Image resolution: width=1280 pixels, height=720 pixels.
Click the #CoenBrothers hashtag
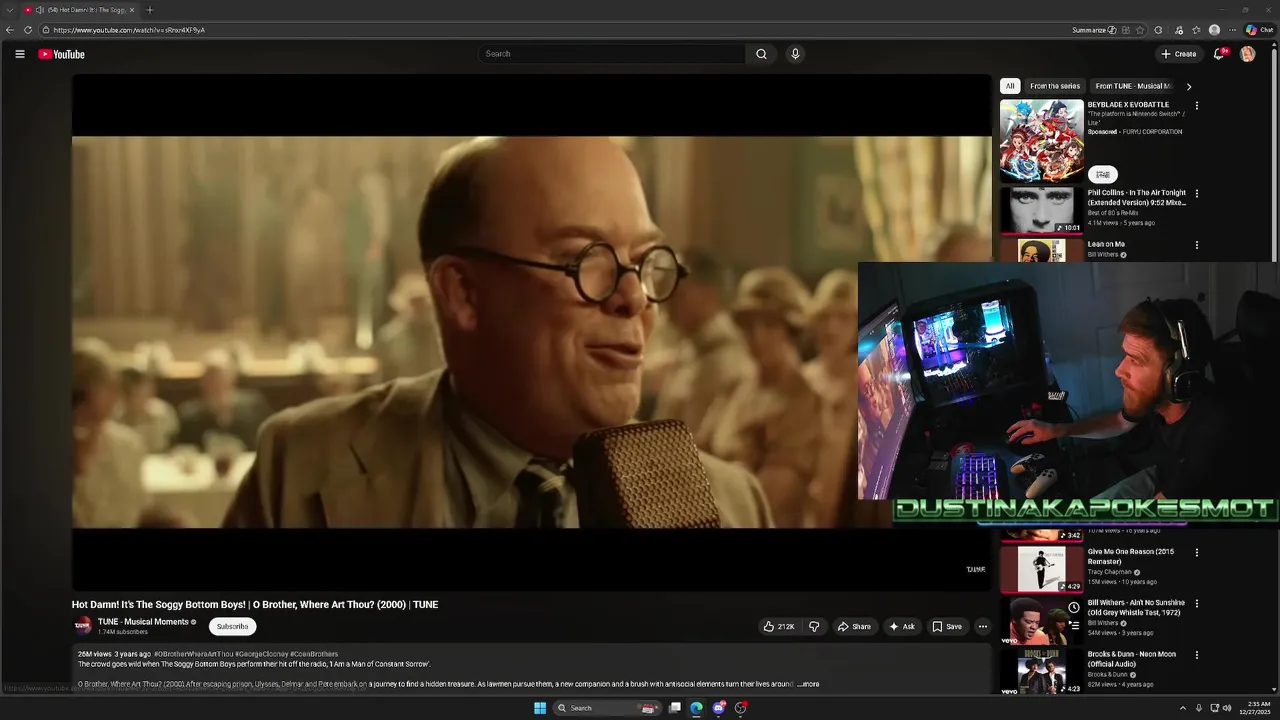[x=314, y=654]
